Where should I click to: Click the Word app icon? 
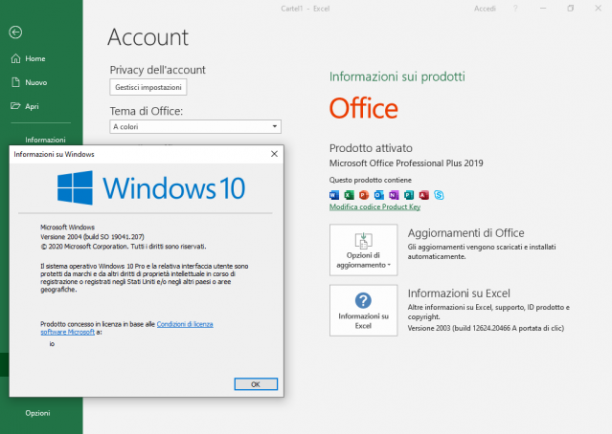pyautogui.click(x=334, y=195)
